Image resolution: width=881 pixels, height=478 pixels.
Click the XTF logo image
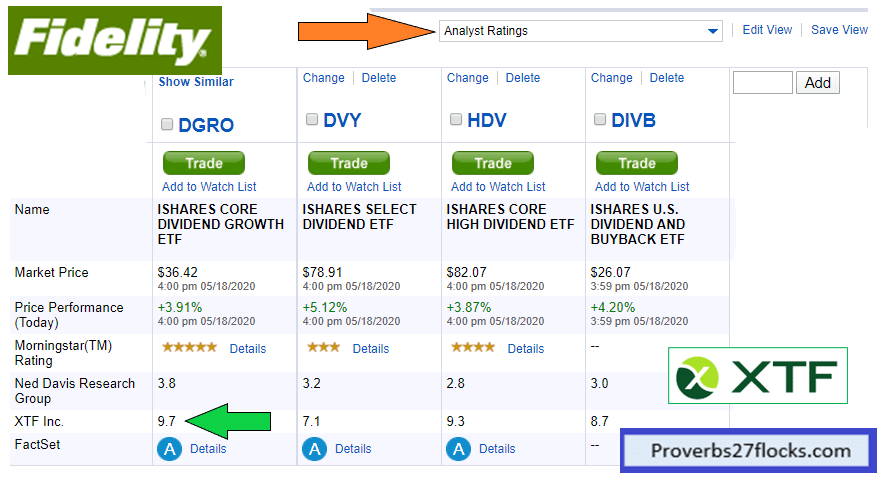point(757,376)
